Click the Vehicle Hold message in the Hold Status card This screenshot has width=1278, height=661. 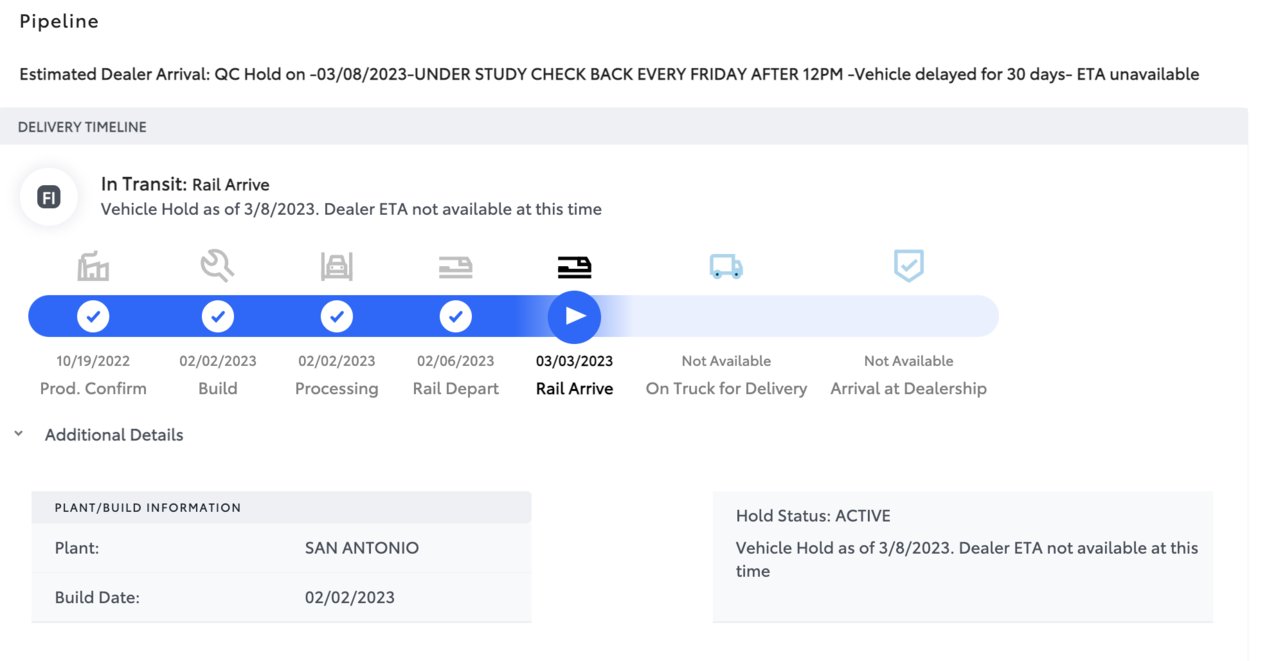coord(967,560)
